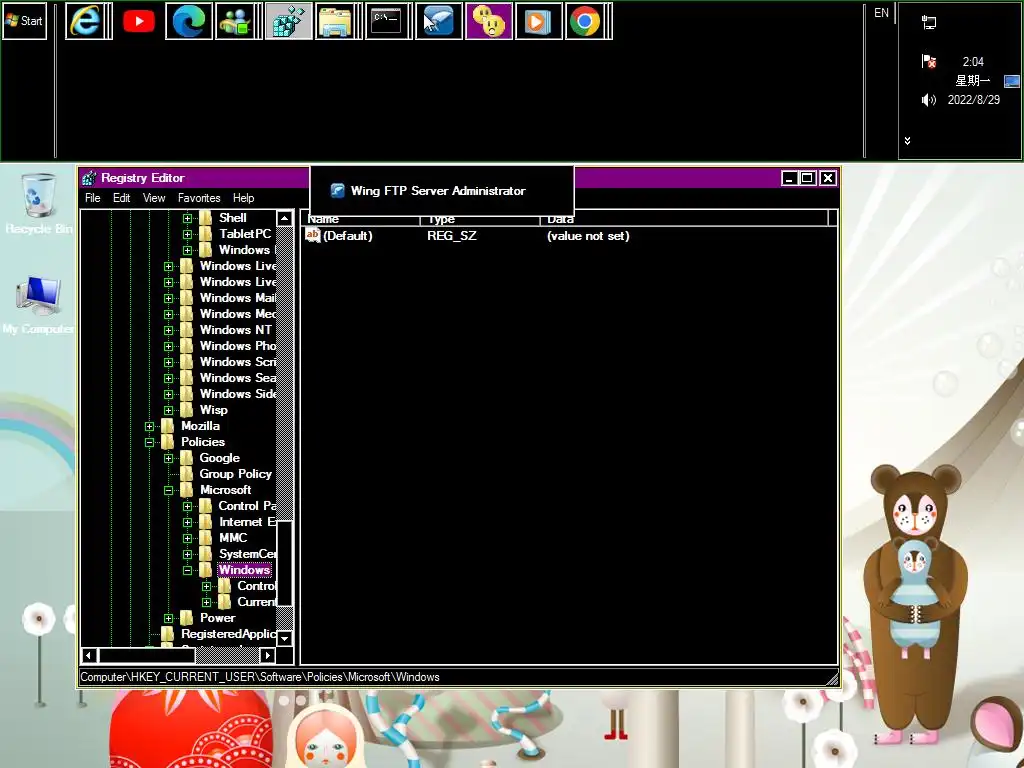Viewport: 1024px width, 768px height.
Task: Click the Registry Editor title bar icon
Action: click(89, 178)
